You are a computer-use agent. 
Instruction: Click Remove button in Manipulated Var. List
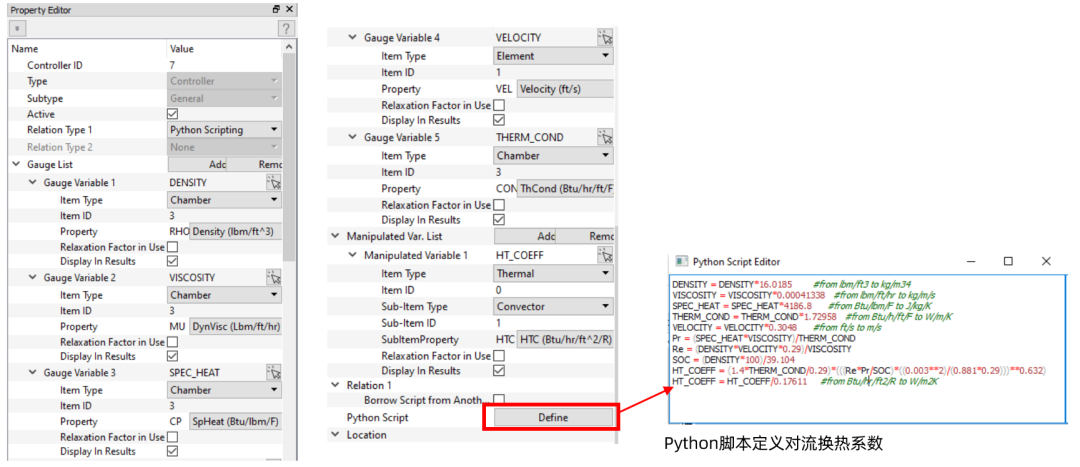[585, 236]
